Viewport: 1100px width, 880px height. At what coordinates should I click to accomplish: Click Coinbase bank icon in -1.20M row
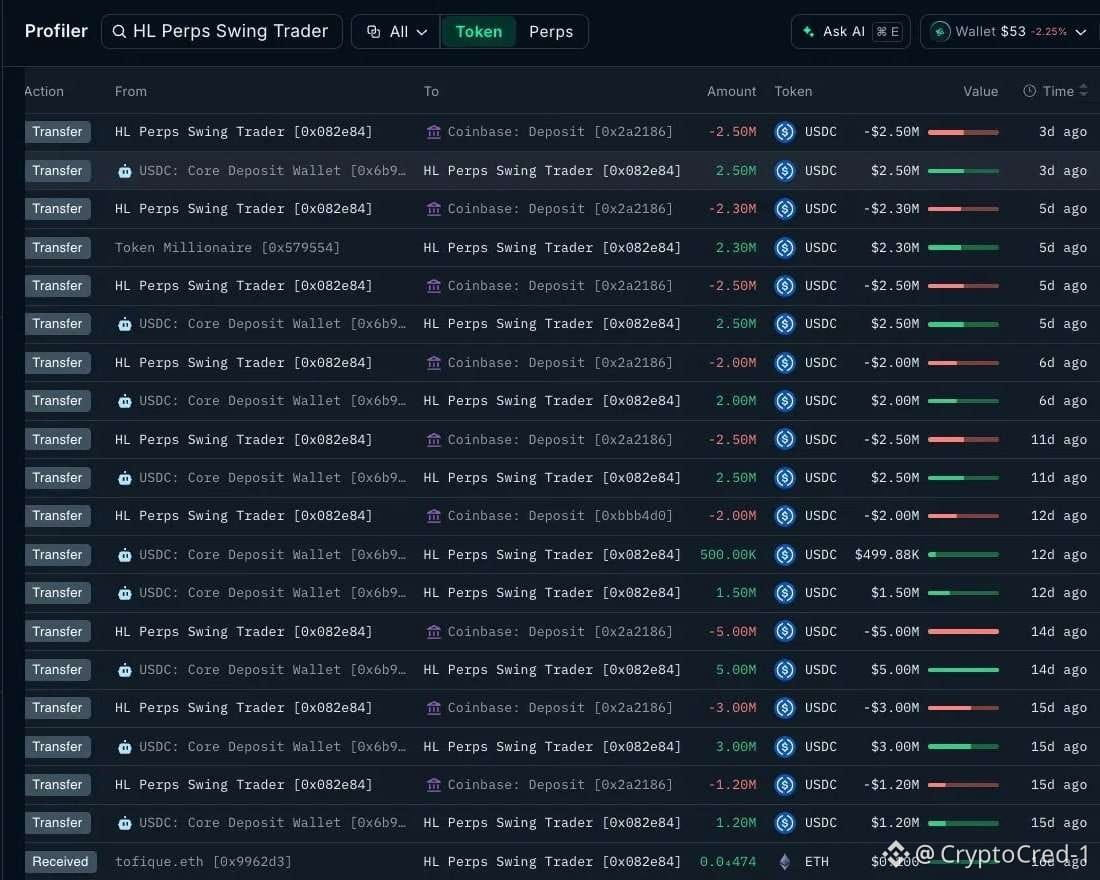tap(434, 785)
